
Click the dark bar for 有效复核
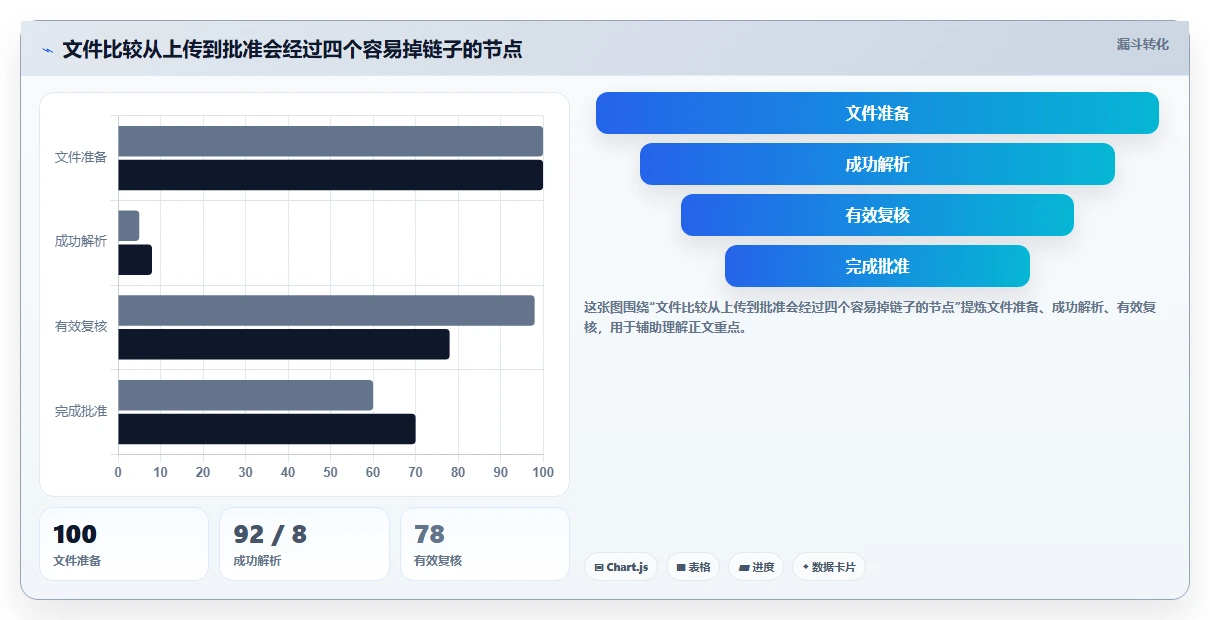pyautogui.click(x=284, y=344)
